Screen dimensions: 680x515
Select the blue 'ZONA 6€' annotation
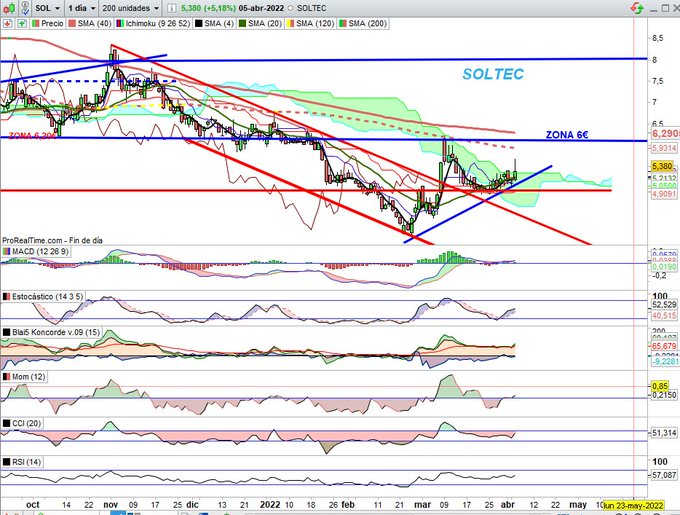click(x=567, y=135)
